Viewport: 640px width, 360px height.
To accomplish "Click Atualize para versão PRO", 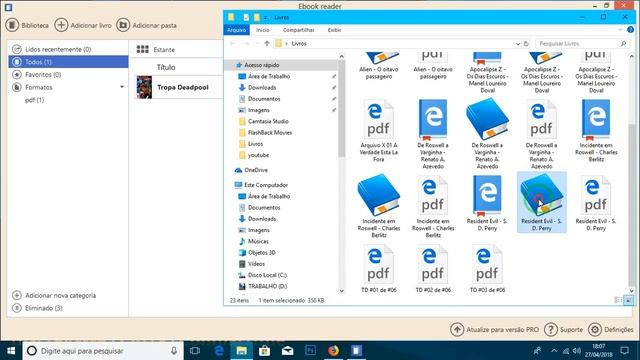I will 494,329.
